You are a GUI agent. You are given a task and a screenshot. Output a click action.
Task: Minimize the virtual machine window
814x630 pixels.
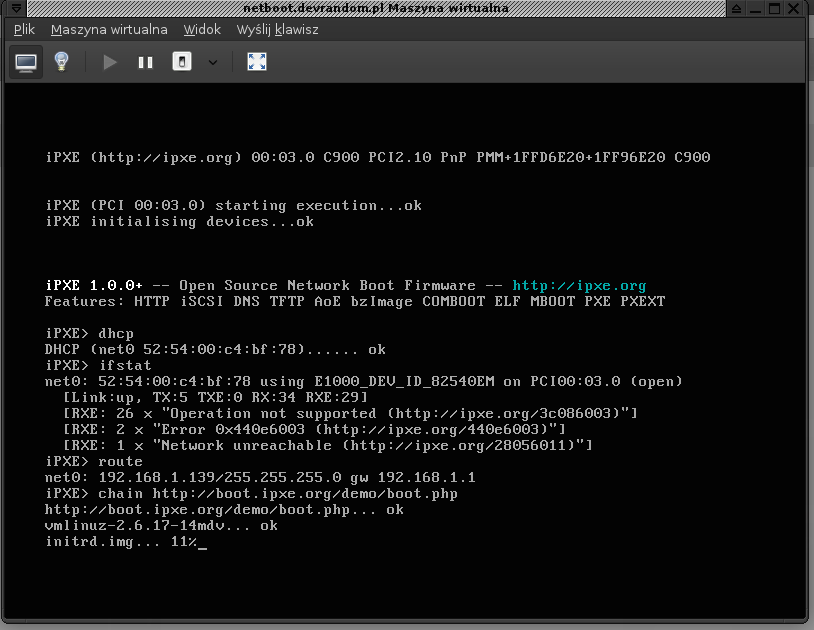pos(755,8)
